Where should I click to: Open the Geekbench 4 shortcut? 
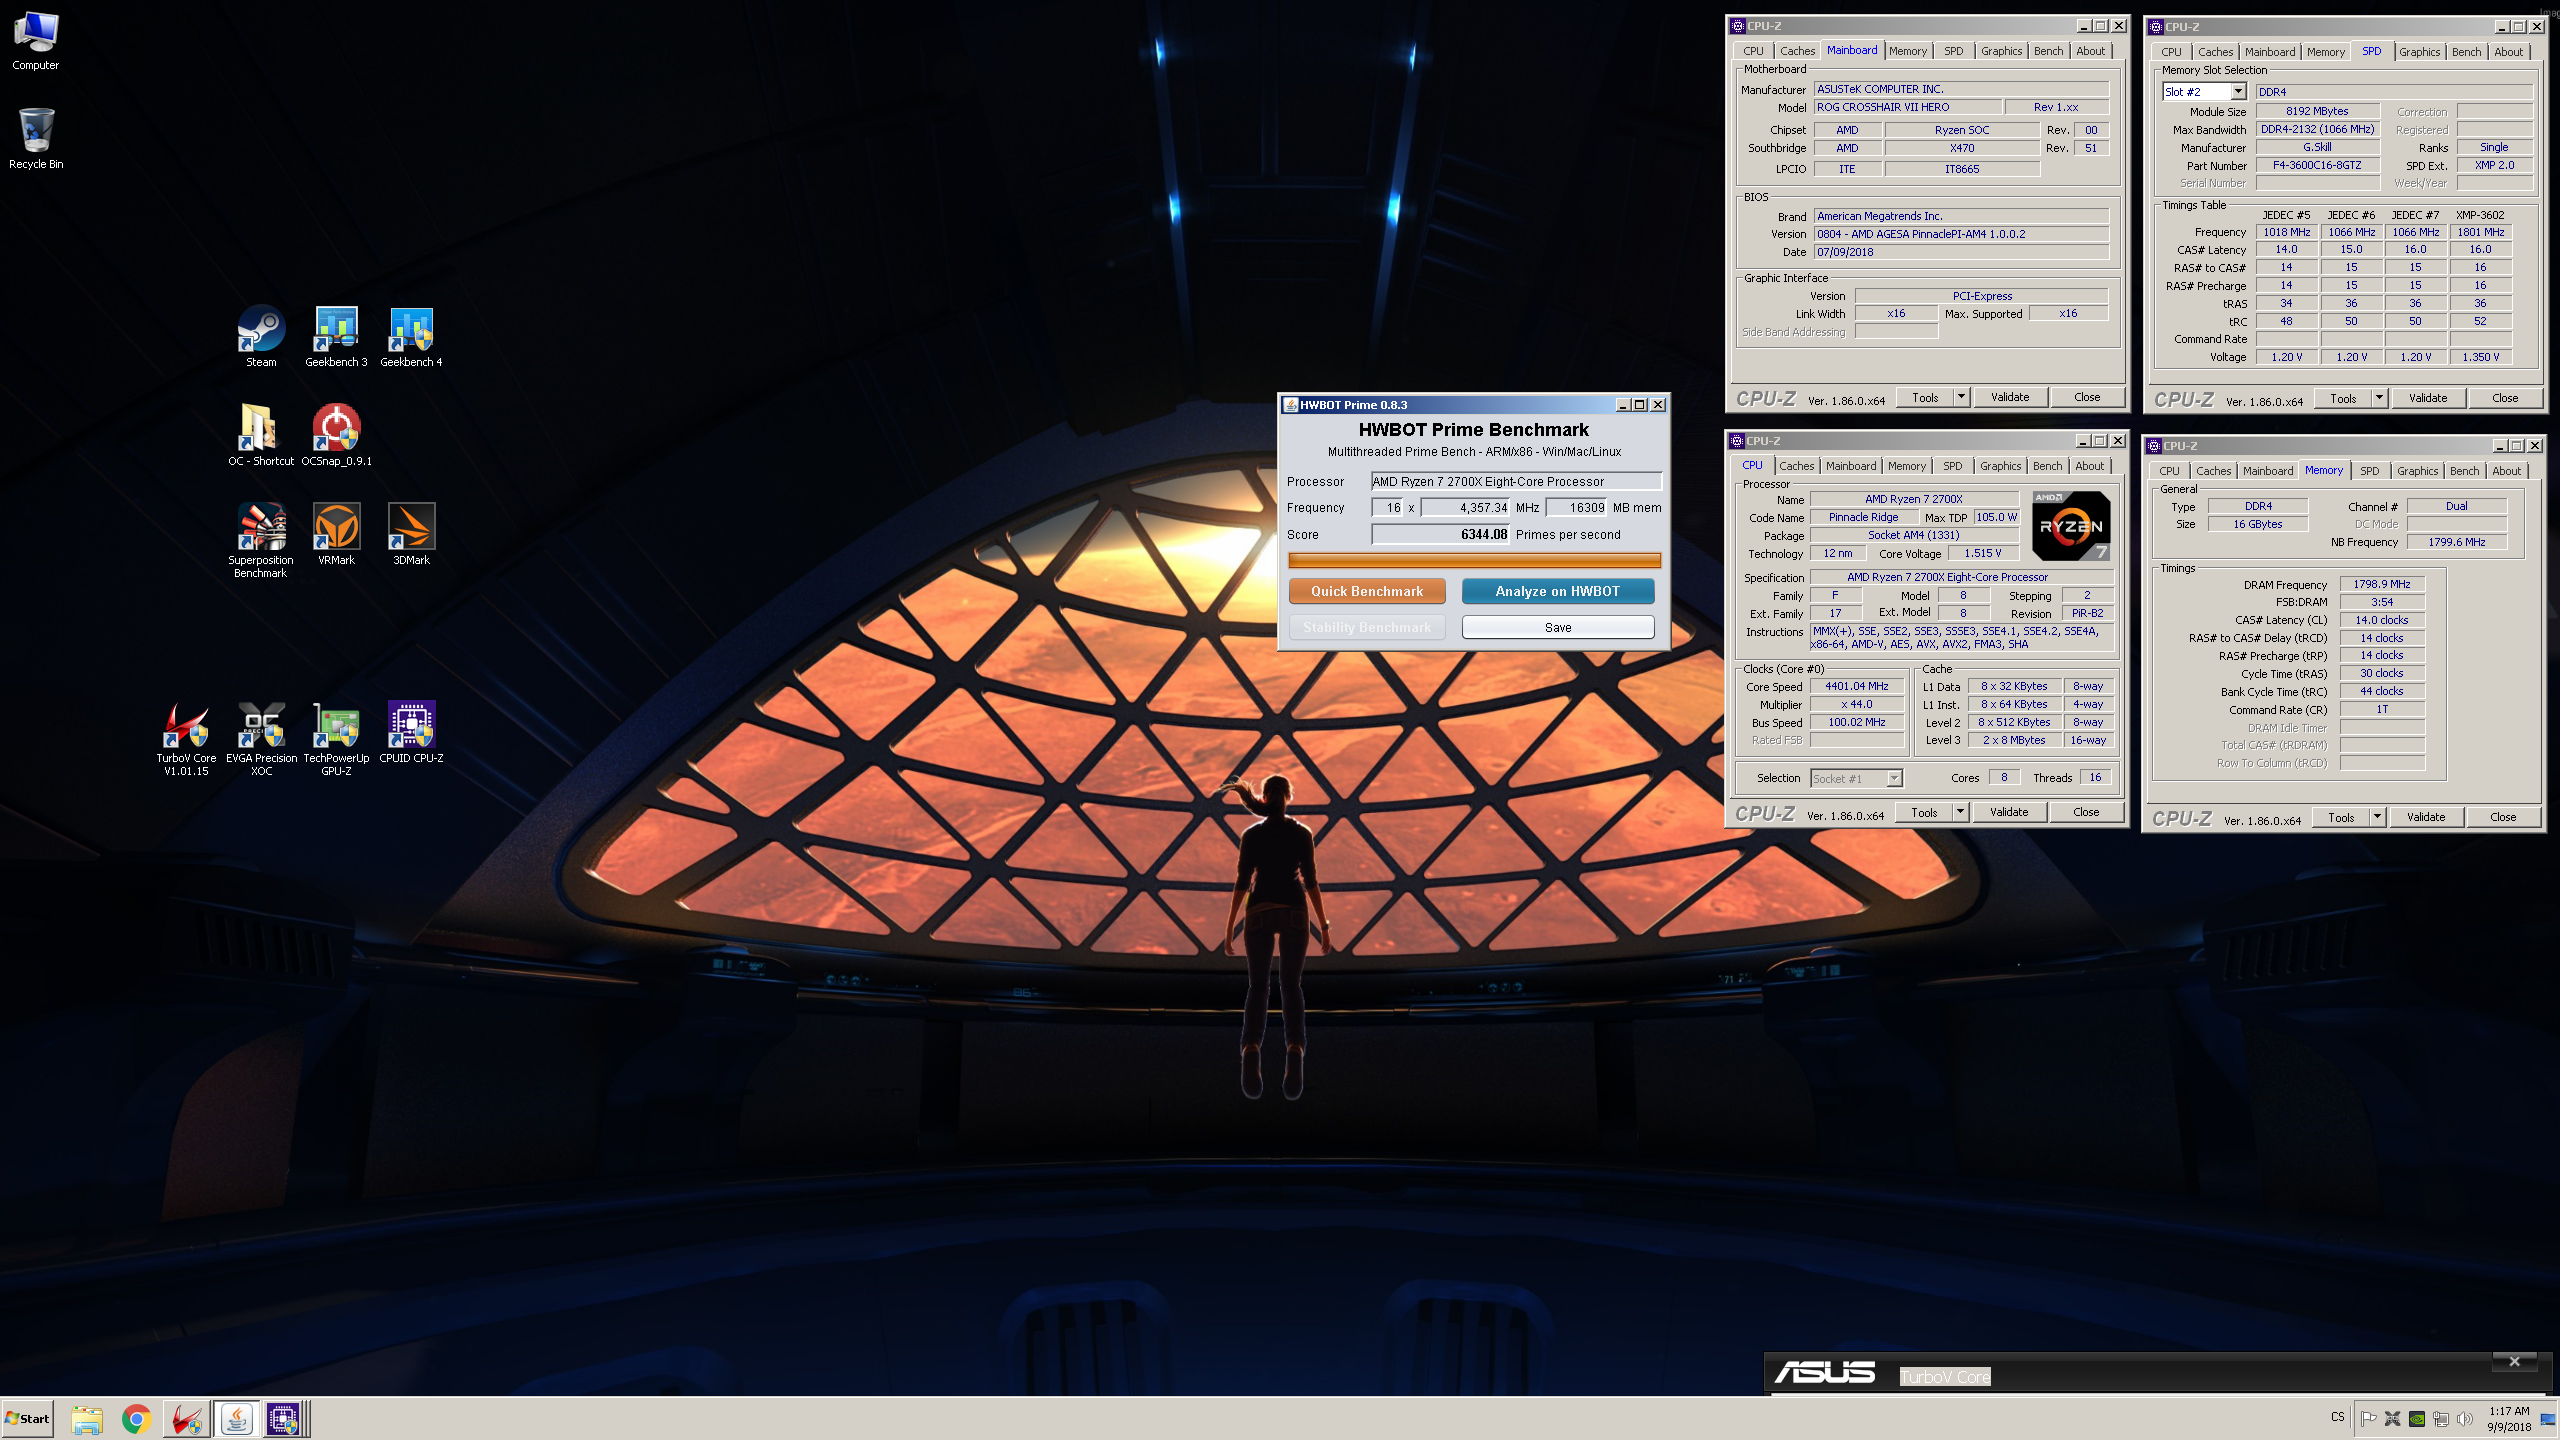tap(411, 337)
